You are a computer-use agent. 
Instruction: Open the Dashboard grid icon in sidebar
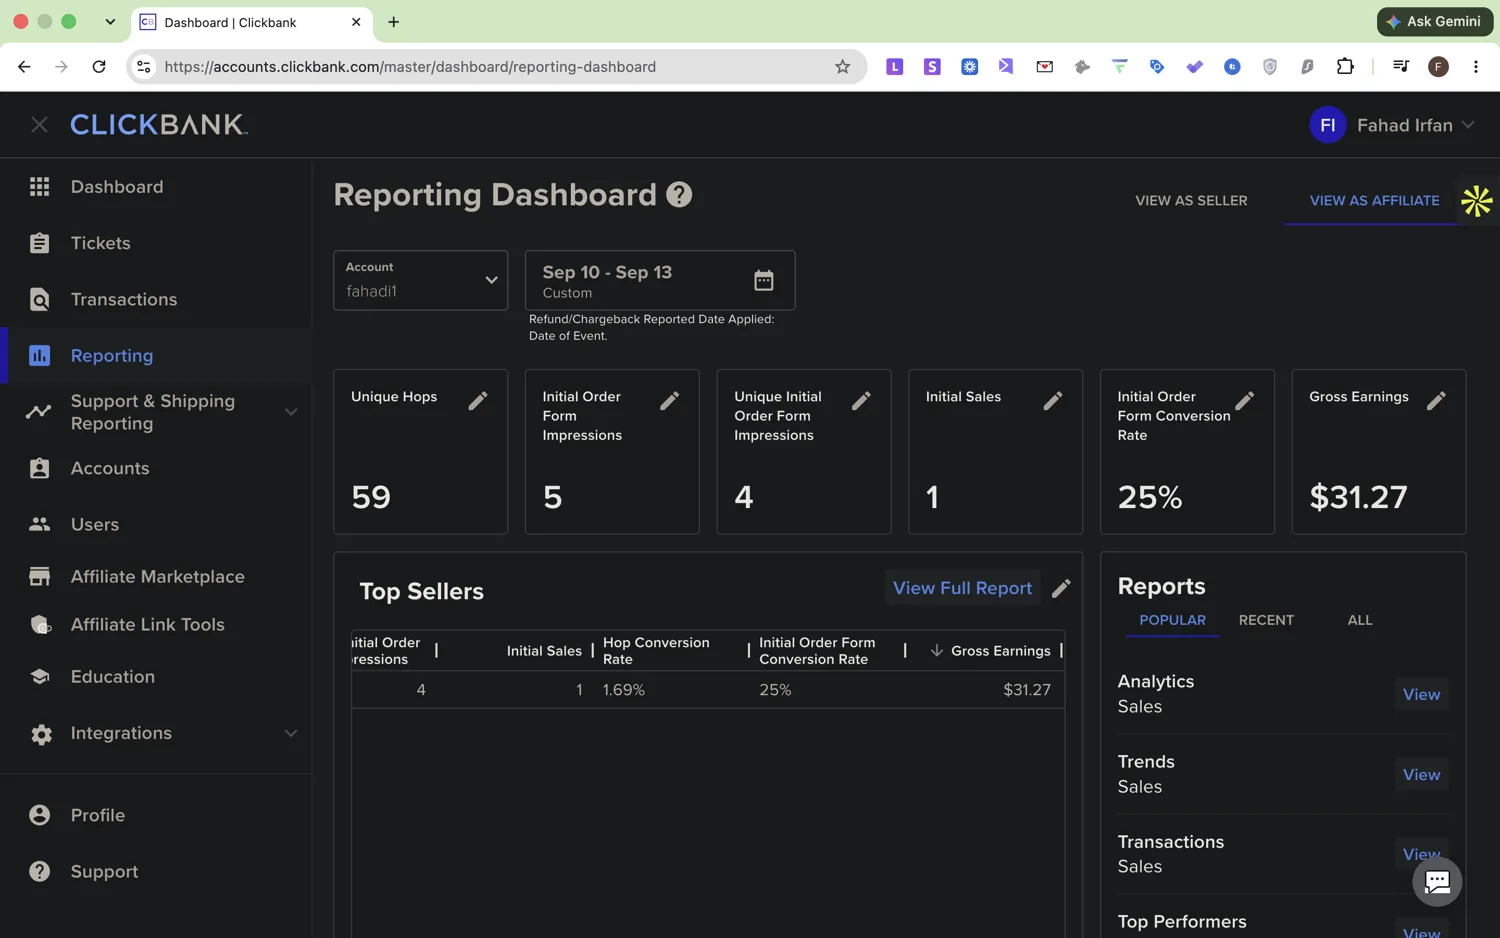[39, 187]
